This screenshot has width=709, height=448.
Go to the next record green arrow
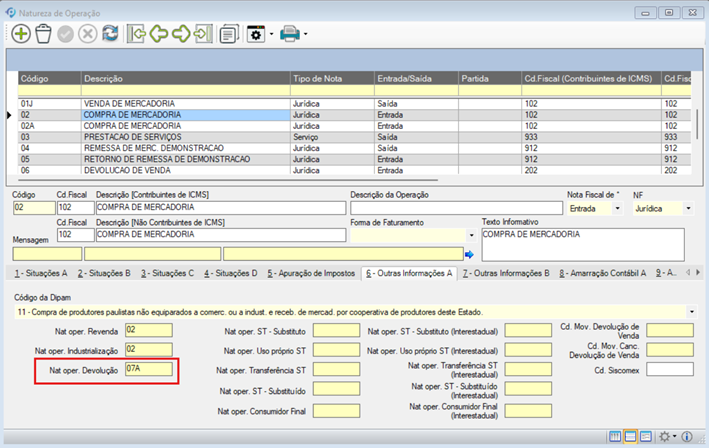pos(181,34)
